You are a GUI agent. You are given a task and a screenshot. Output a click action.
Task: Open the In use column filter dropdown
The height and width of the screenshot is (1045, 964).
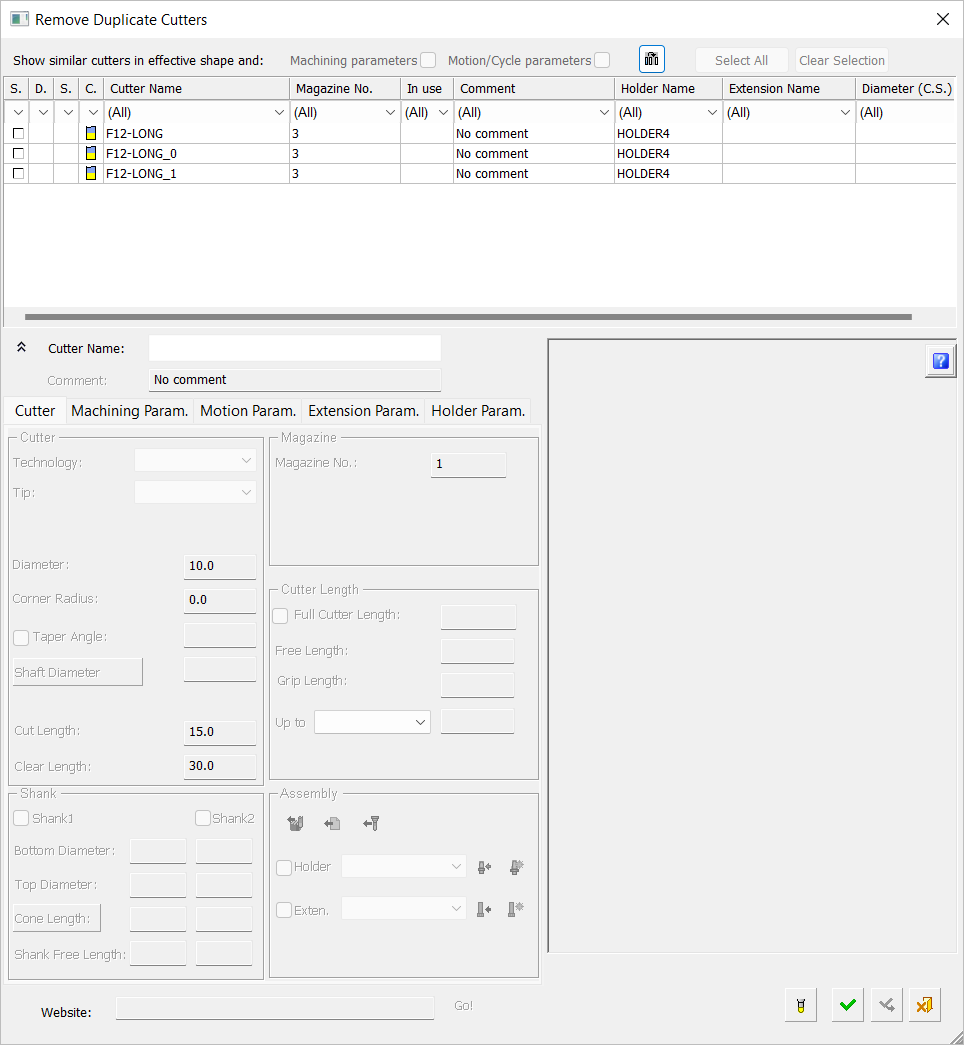(x=443, y=113)
